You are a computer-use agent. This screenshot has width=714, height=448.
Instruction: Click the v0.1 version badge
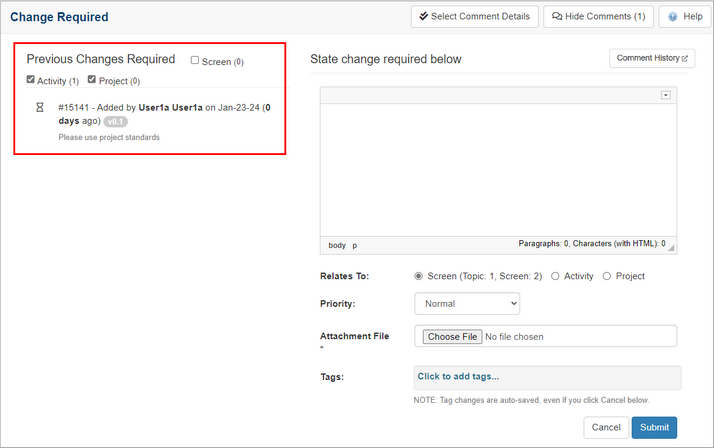(x=116, y=121)
